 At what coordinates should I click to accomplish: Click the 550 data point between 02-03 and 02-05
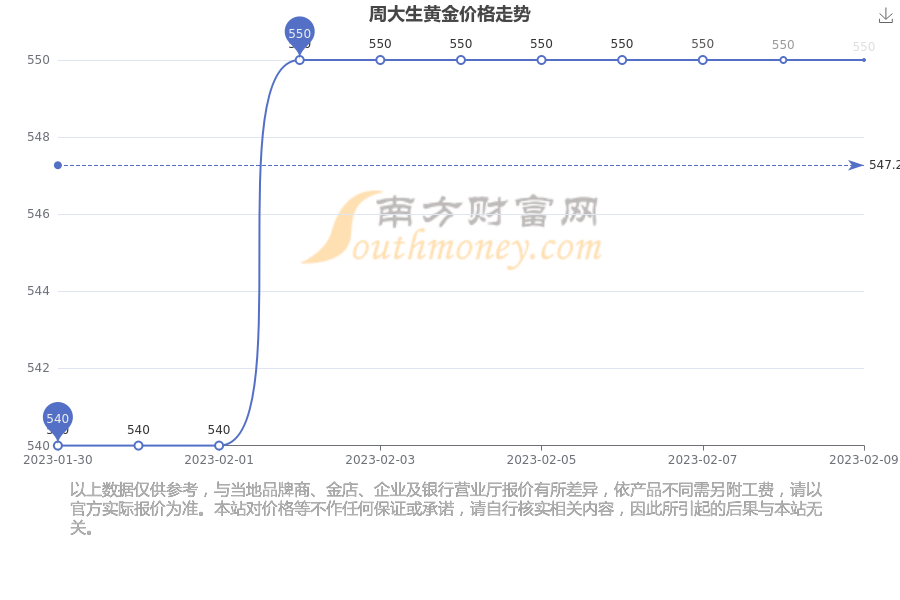tap(461, 60)
